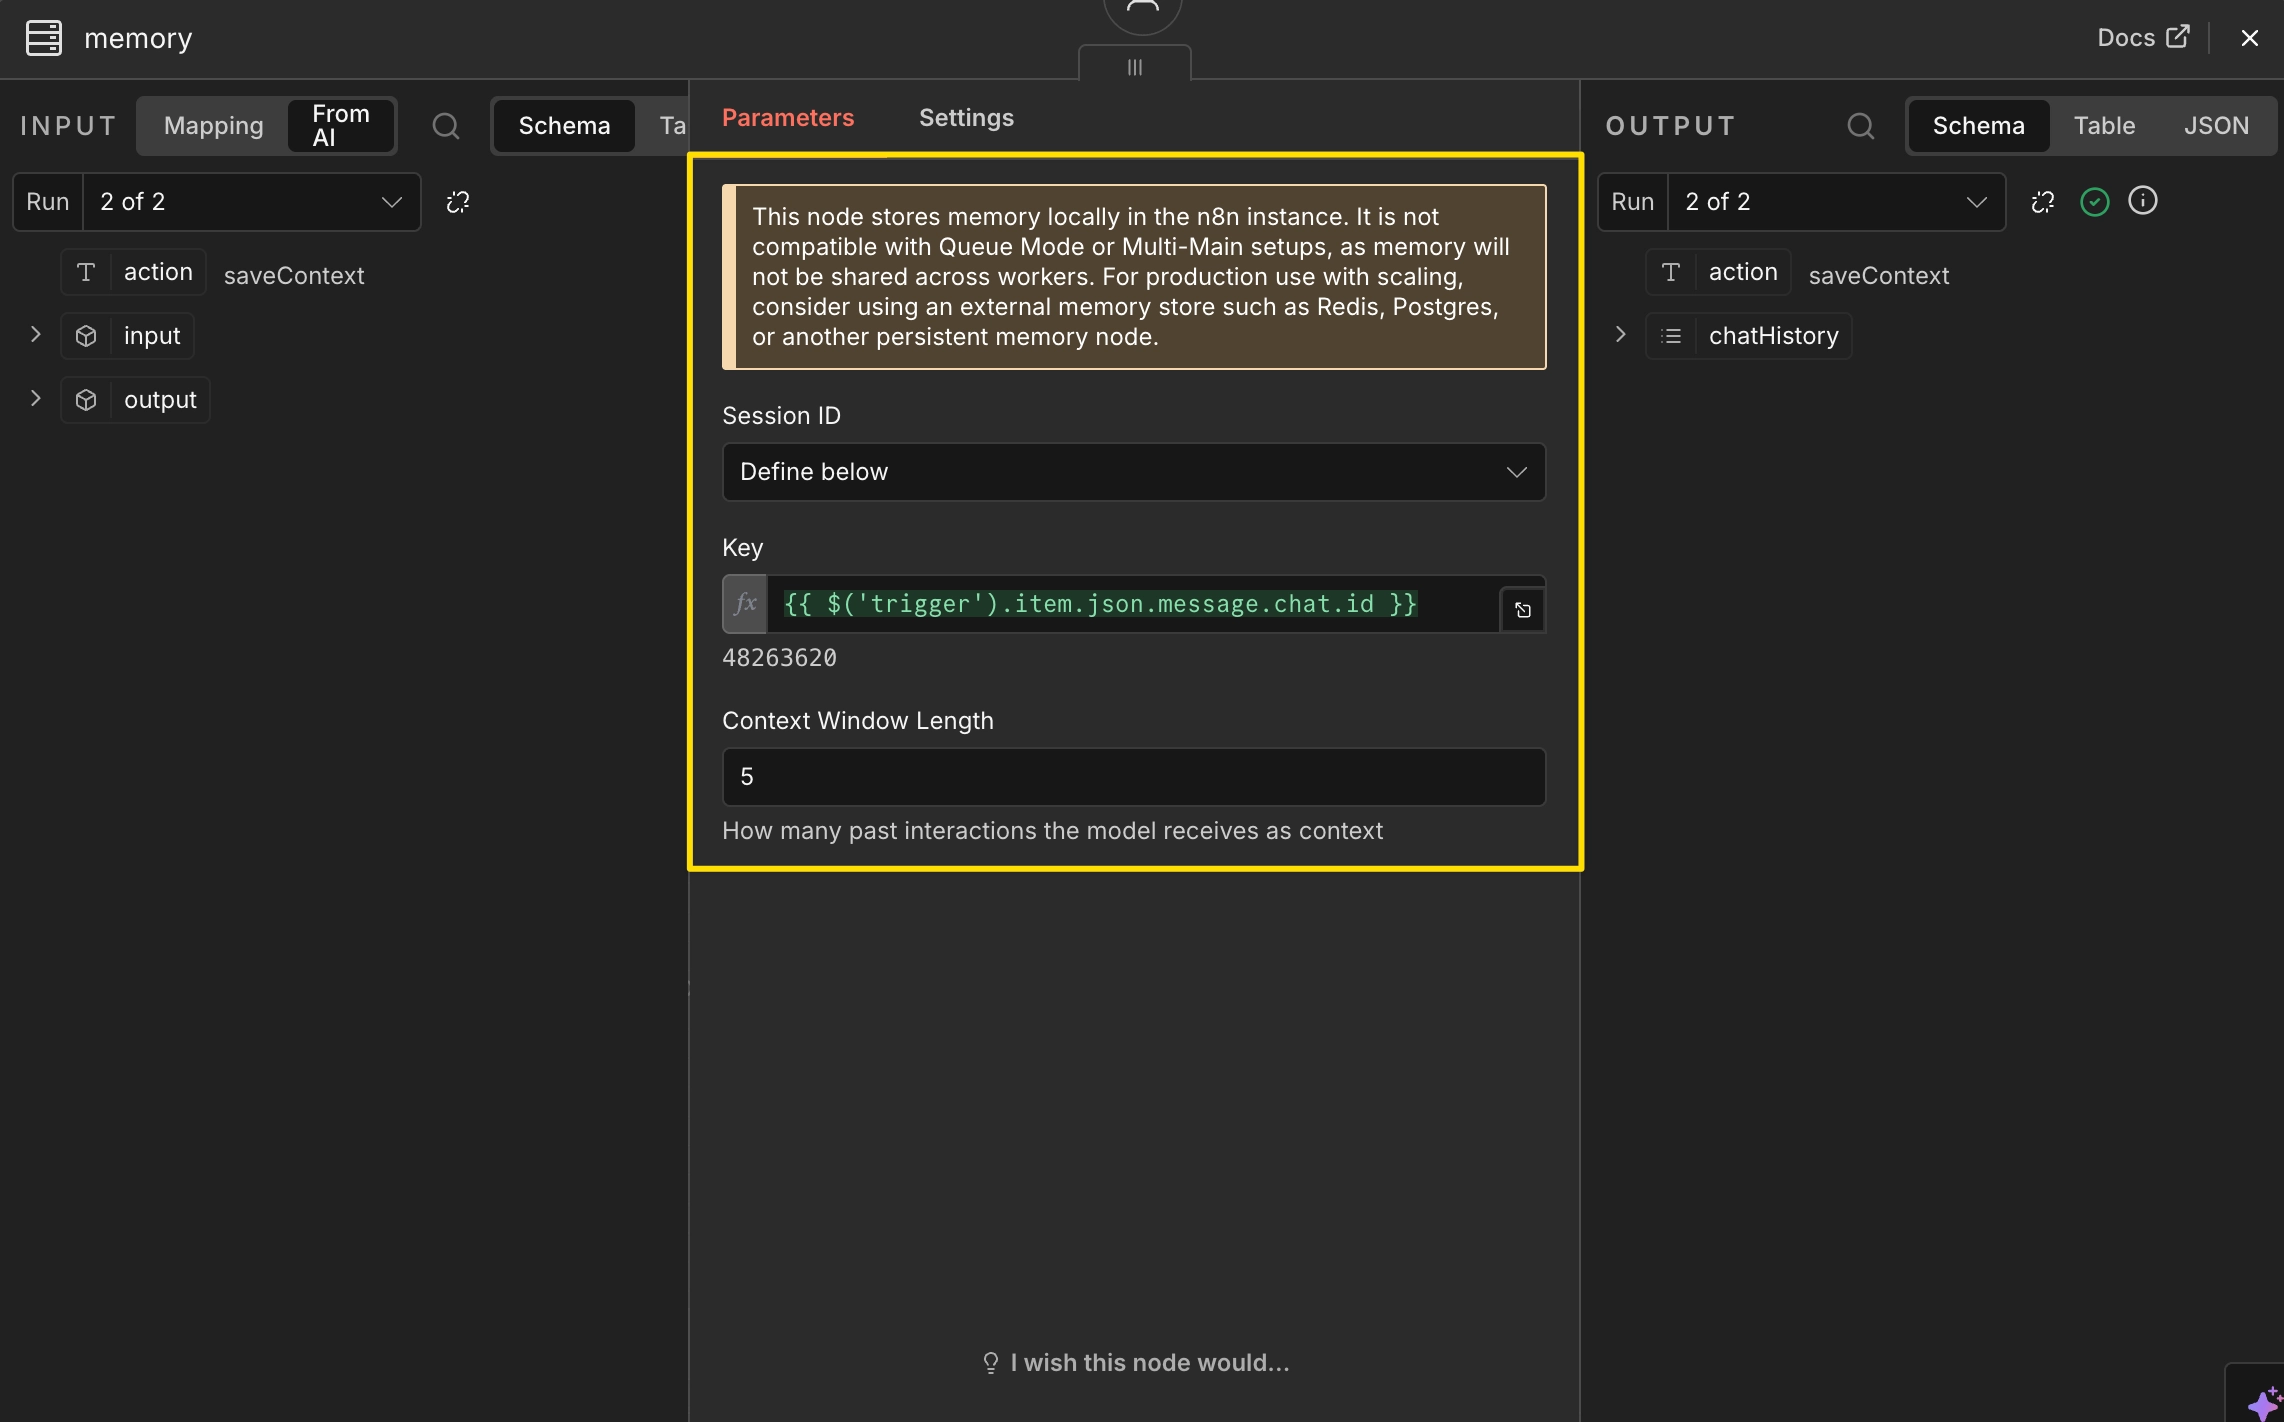Expand the output object in input panel
2284x1422 pixels.
point(36,399)
